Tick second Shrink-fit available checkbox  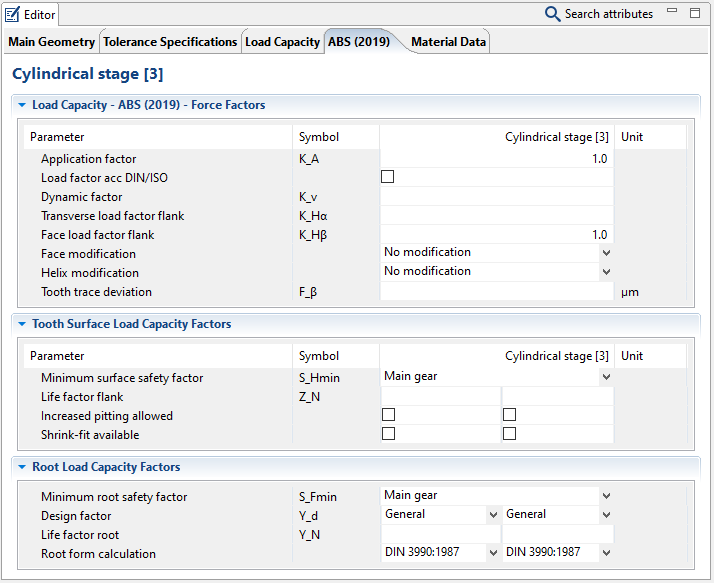point(509,434)
